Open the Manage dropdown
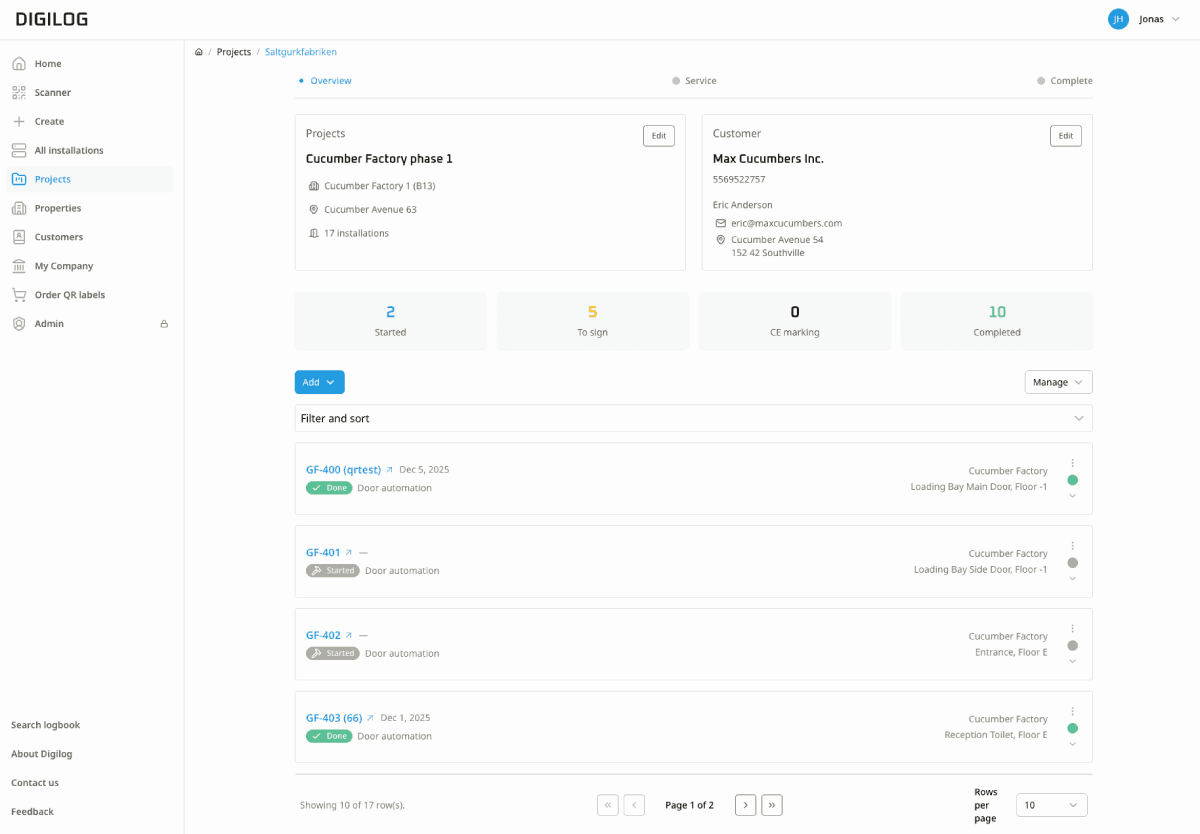This screenshot has width=1200, height=834. tap(1058, 382)
